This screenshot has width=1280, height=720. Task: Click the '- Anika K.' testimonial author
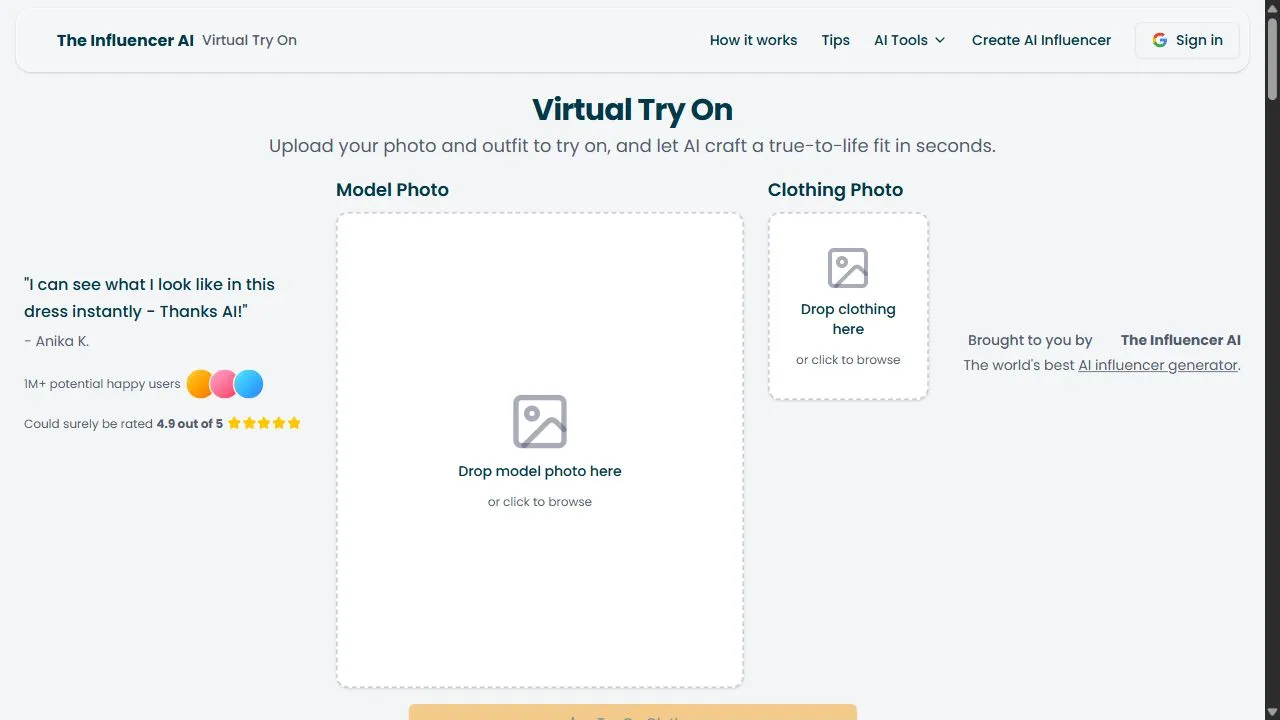tap(56, 341)
